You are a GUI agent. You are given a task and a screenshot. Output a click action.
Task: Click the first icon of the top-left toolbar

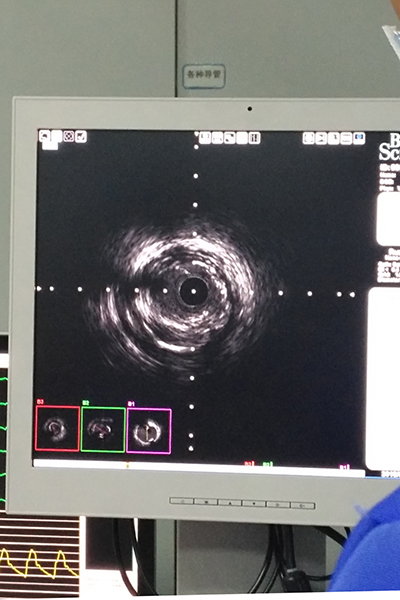click(44, 135)
